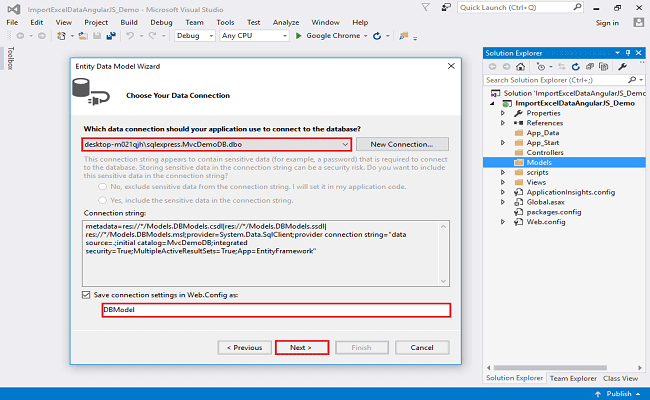The image size is (650, 400).
Task: Open the data connection dropdown
Action: [x=345, y=144]
